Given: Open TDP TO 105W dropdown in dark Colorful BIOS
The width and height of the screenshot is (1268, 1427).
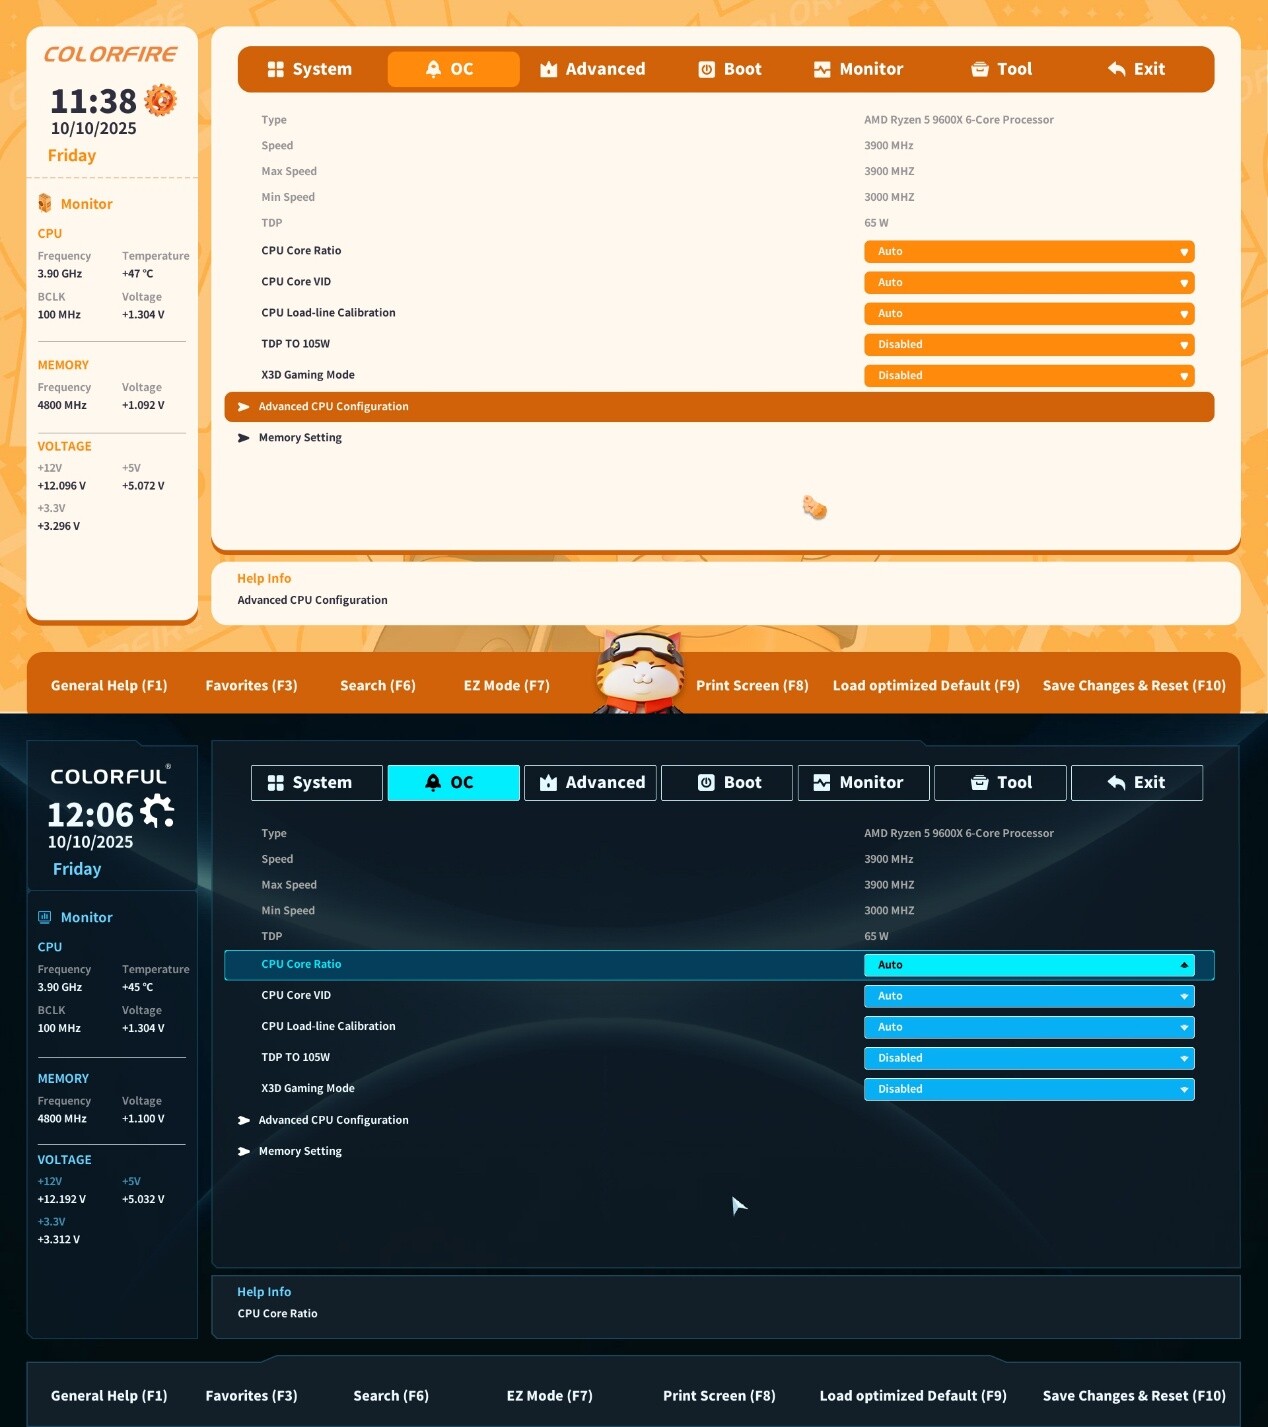Looking at the screenshot, I should tap(1029, 1058).
